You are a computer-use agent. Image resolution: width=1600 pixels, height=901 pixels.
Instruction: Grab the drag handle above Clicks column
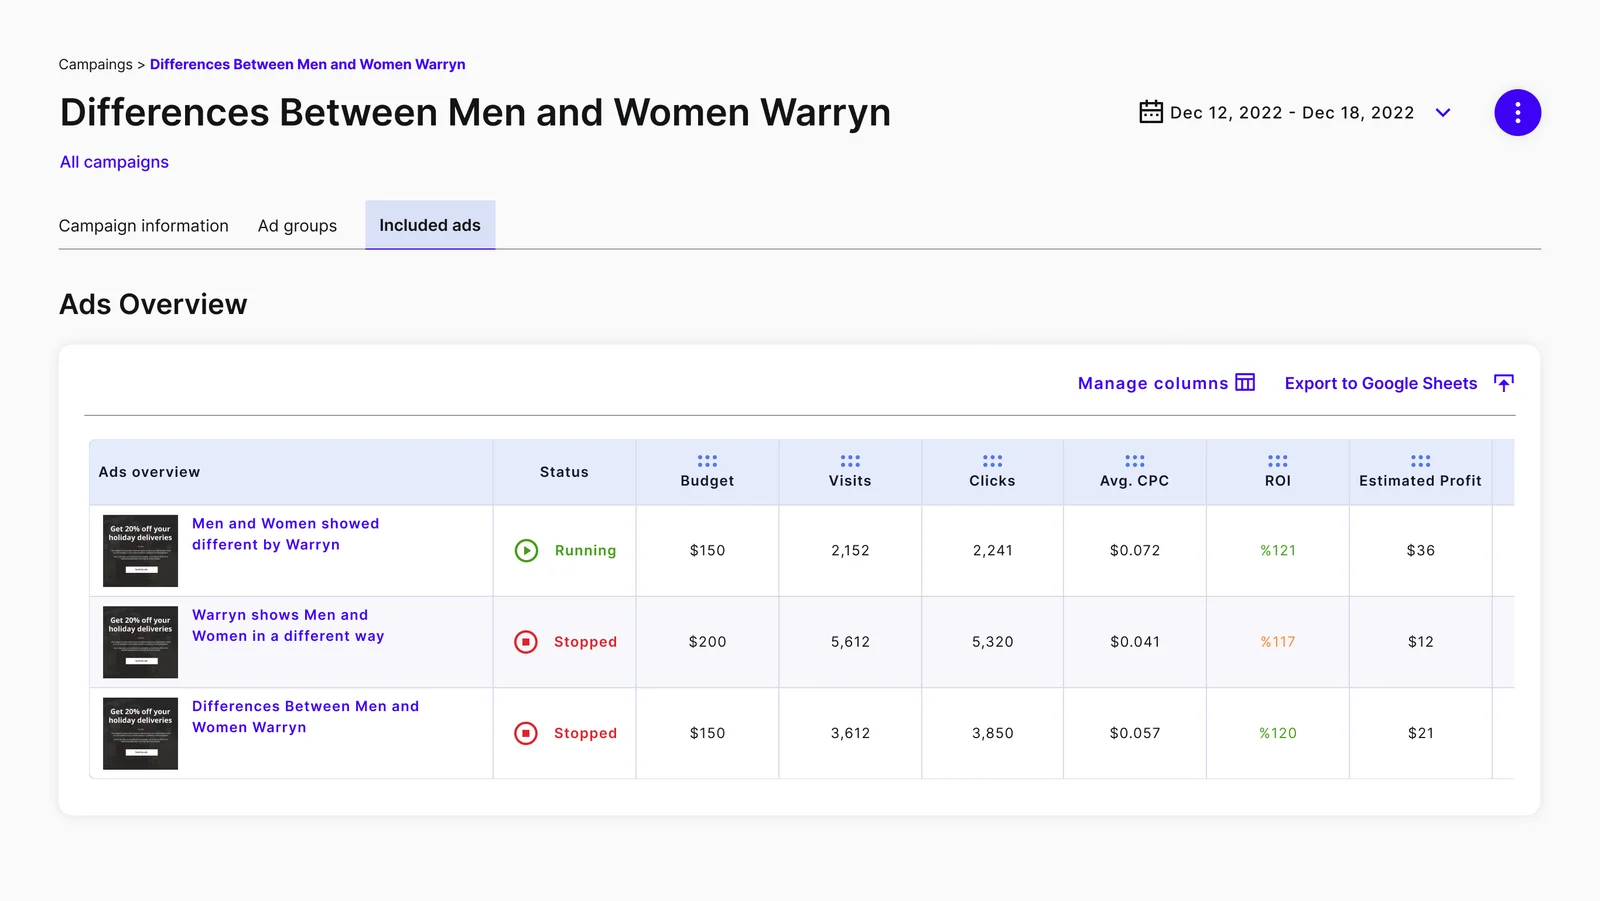[x=992, y=461]
